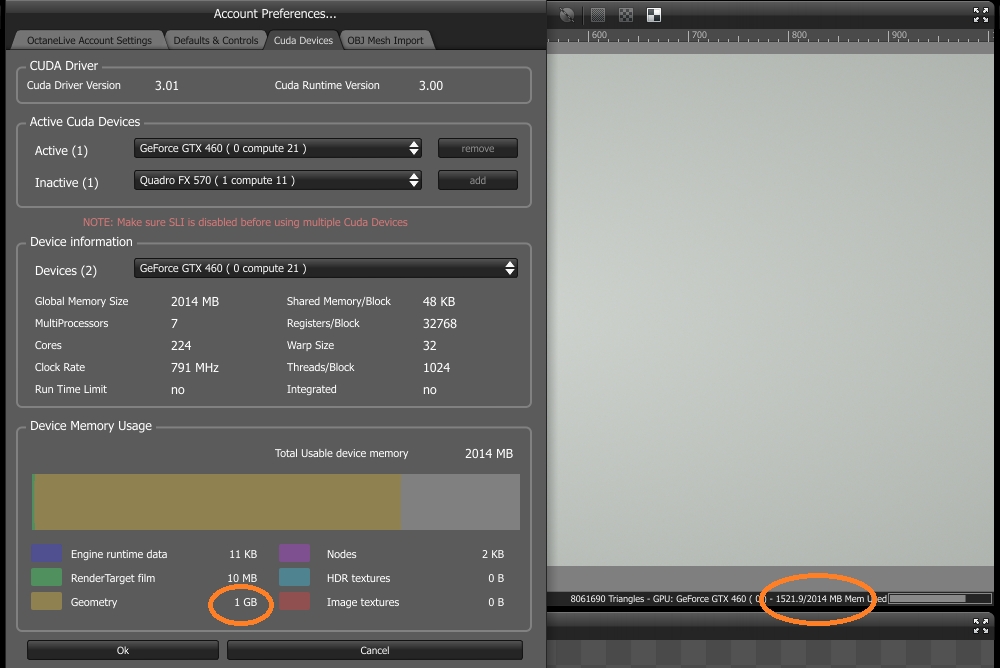Select the Cuda Devices tab
This screenshot has width=1000, height=668.
(x=304, y=40)
